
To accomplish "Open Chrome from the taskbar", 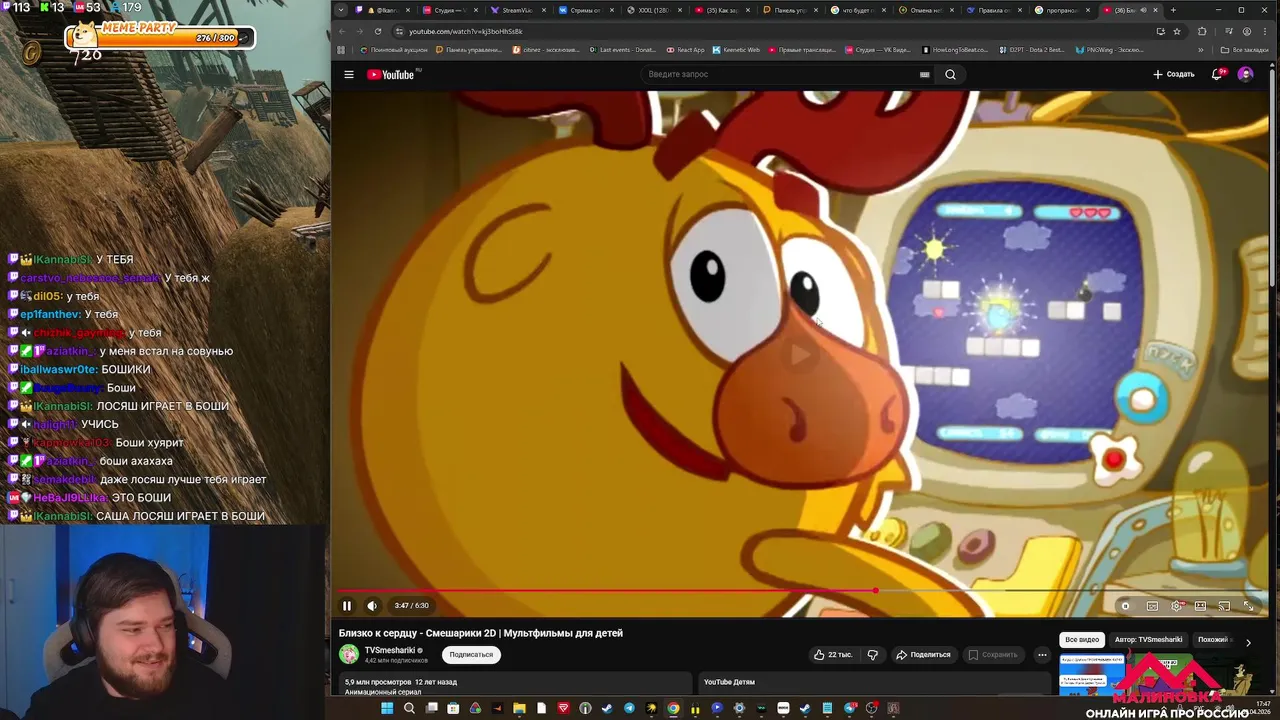I will [x=673, y=708].
